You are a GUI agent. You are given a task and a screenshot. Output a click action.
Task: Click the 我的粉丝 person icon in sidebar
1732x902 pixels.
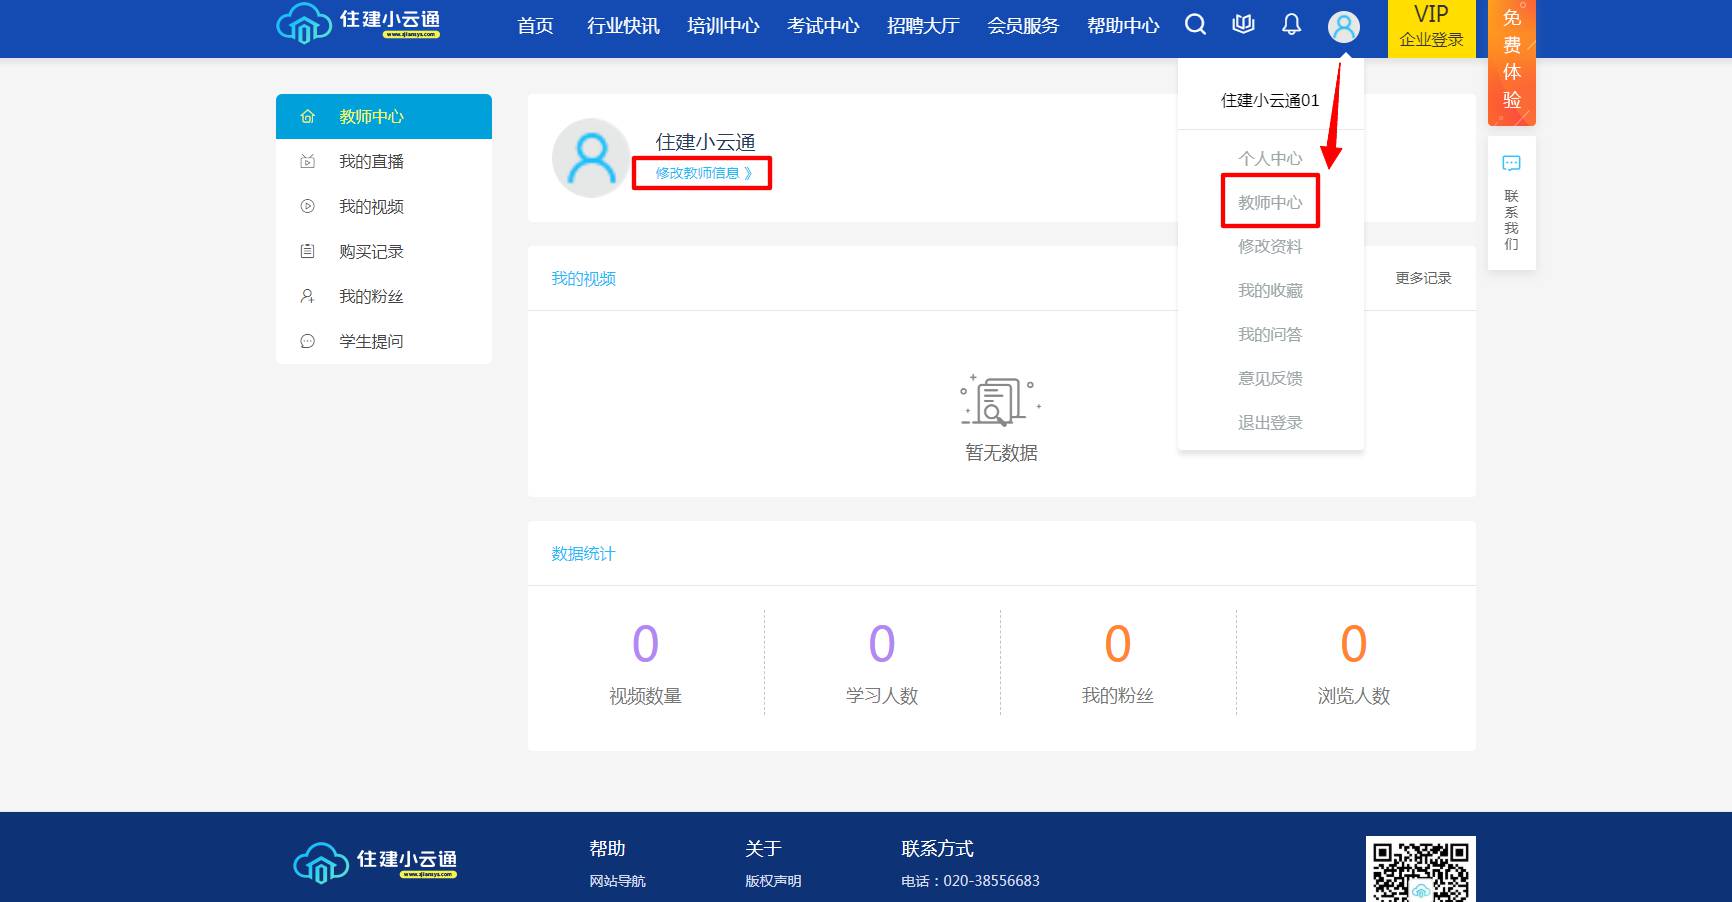[308, 297]
